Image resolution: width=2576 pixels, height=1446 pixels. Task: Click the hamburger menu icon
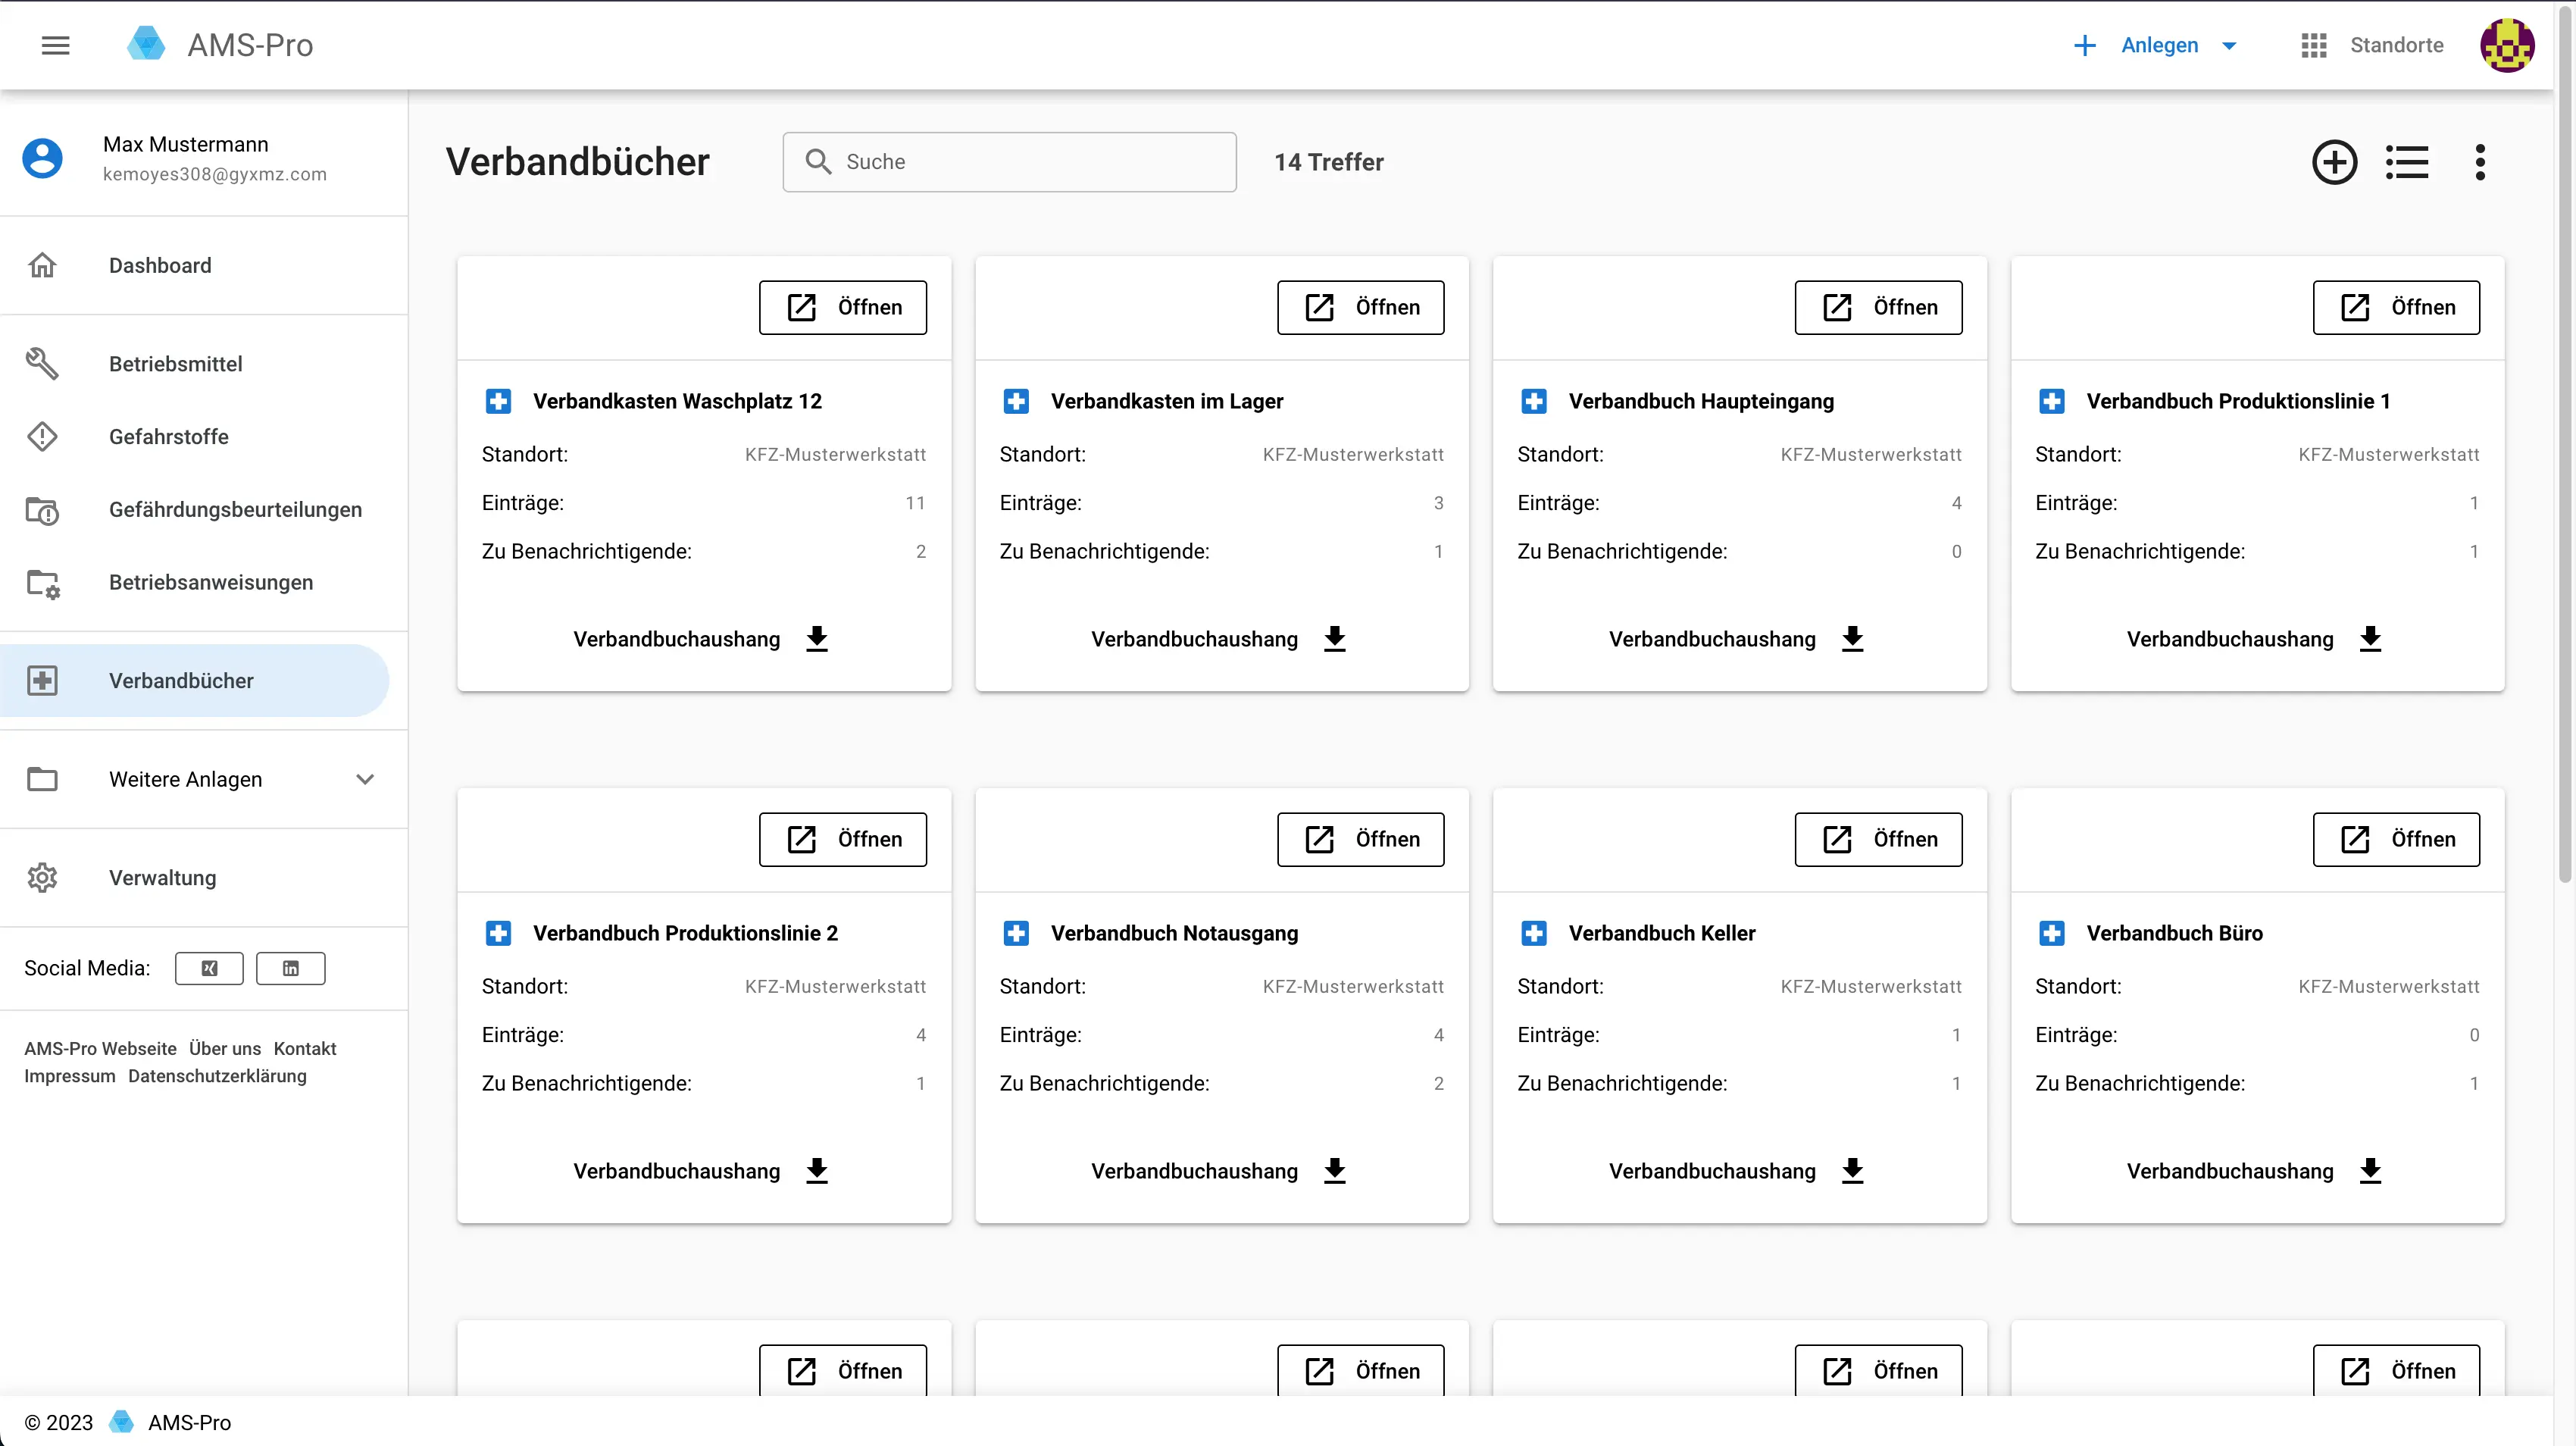point(55,45)
